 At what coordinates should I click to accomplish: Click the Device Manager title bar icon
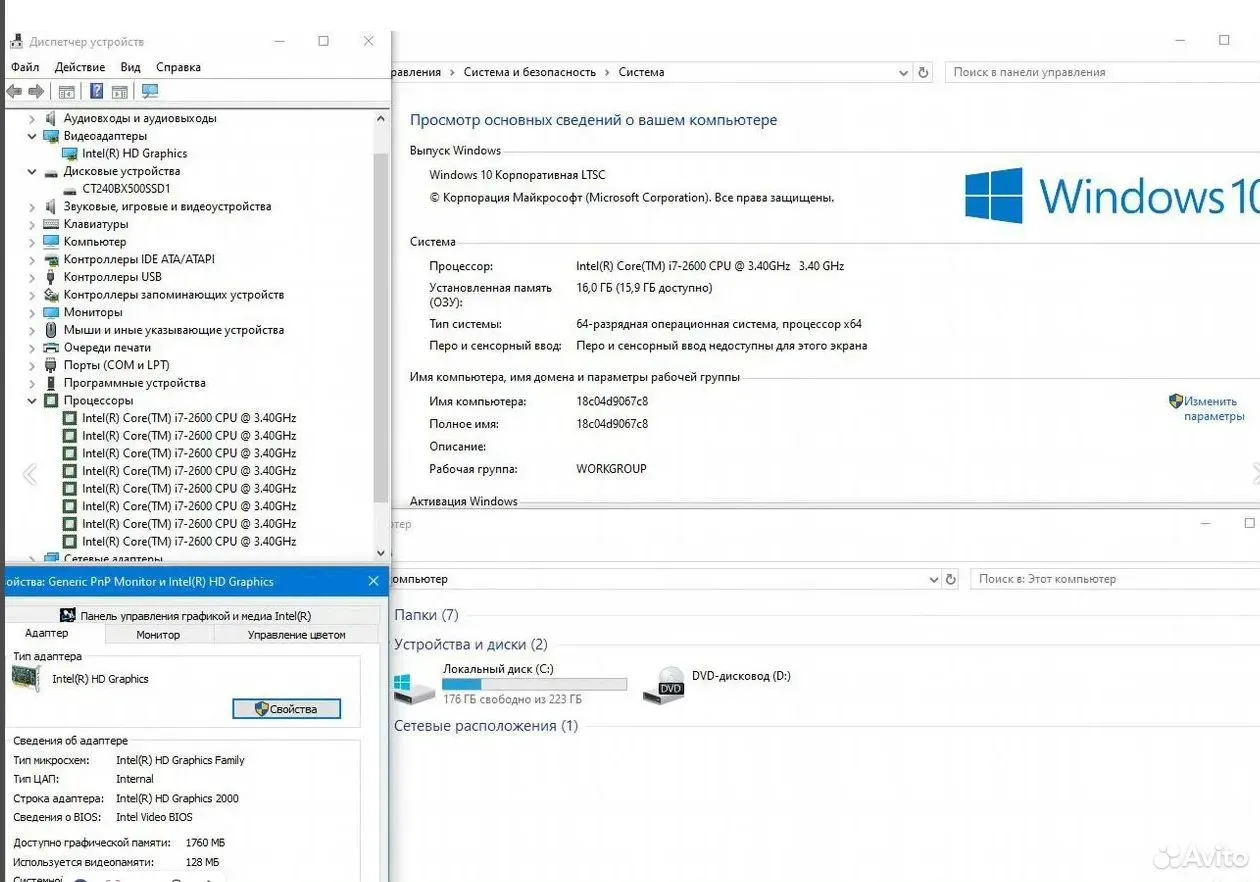[16, 41]
